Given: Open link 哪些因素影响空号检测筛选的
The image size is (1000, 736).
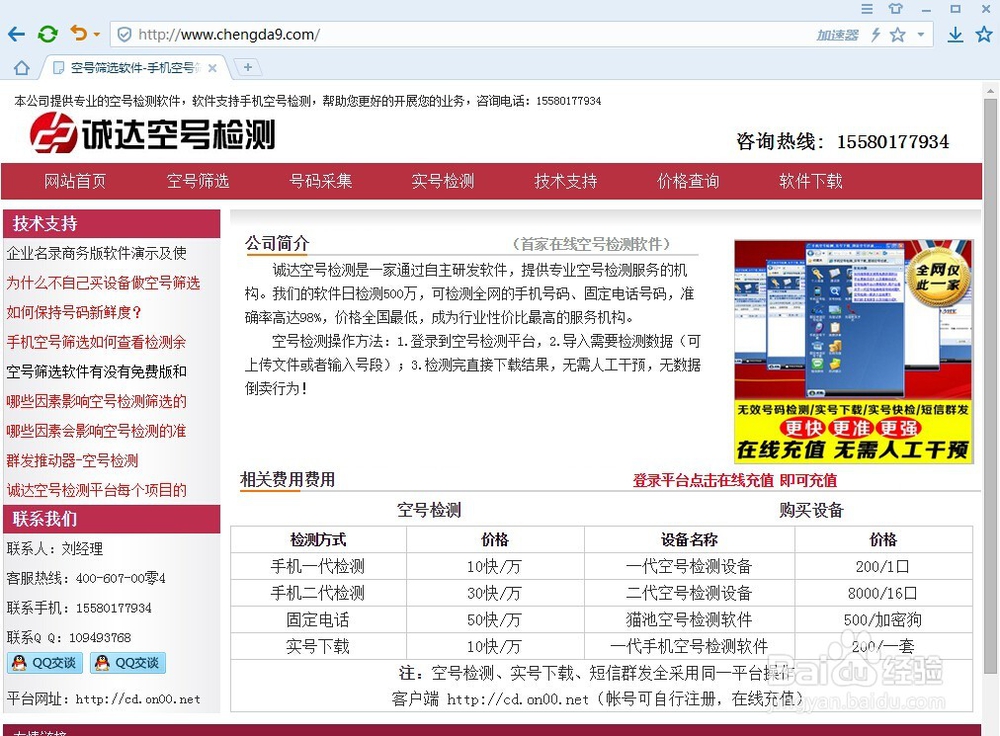Looking at the screenshot, I should [x=96, y=401].
